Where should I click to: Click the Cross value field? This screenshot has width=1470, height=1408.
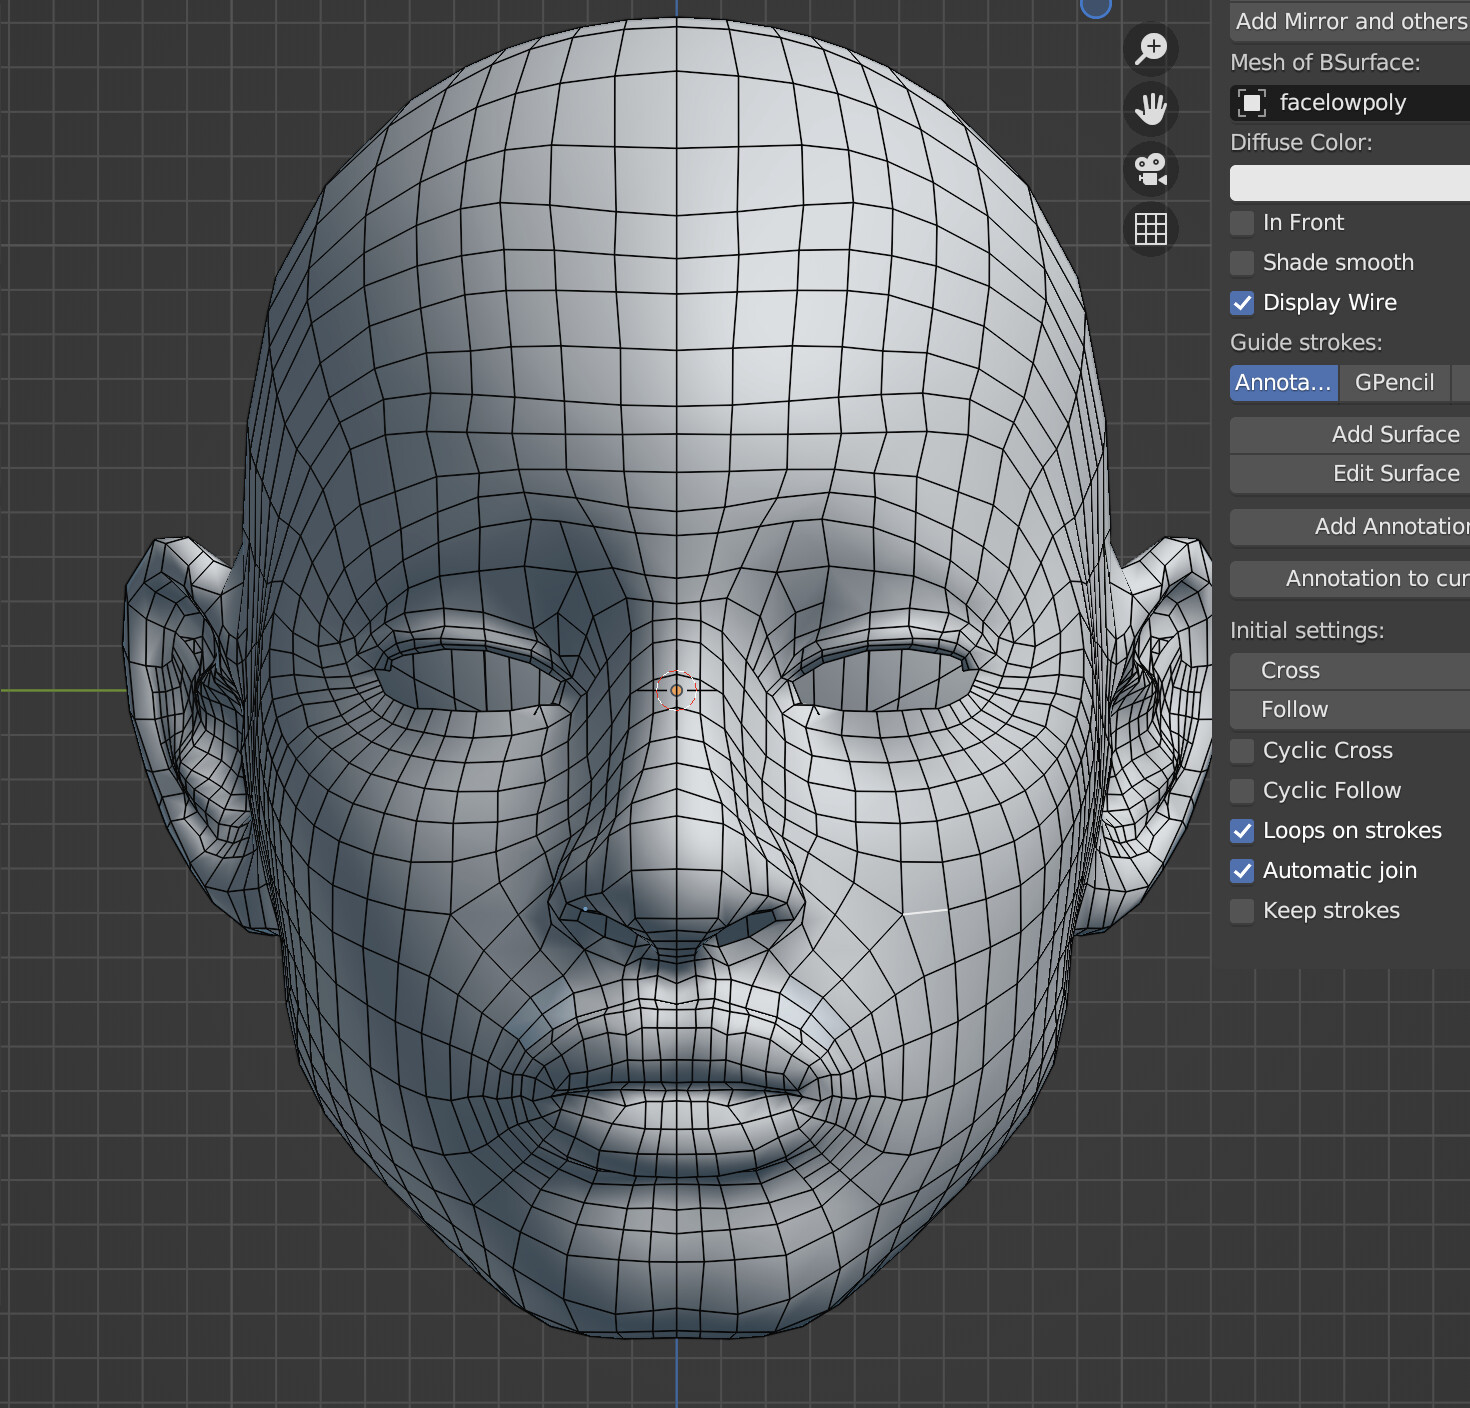(x=1350, y=671)
